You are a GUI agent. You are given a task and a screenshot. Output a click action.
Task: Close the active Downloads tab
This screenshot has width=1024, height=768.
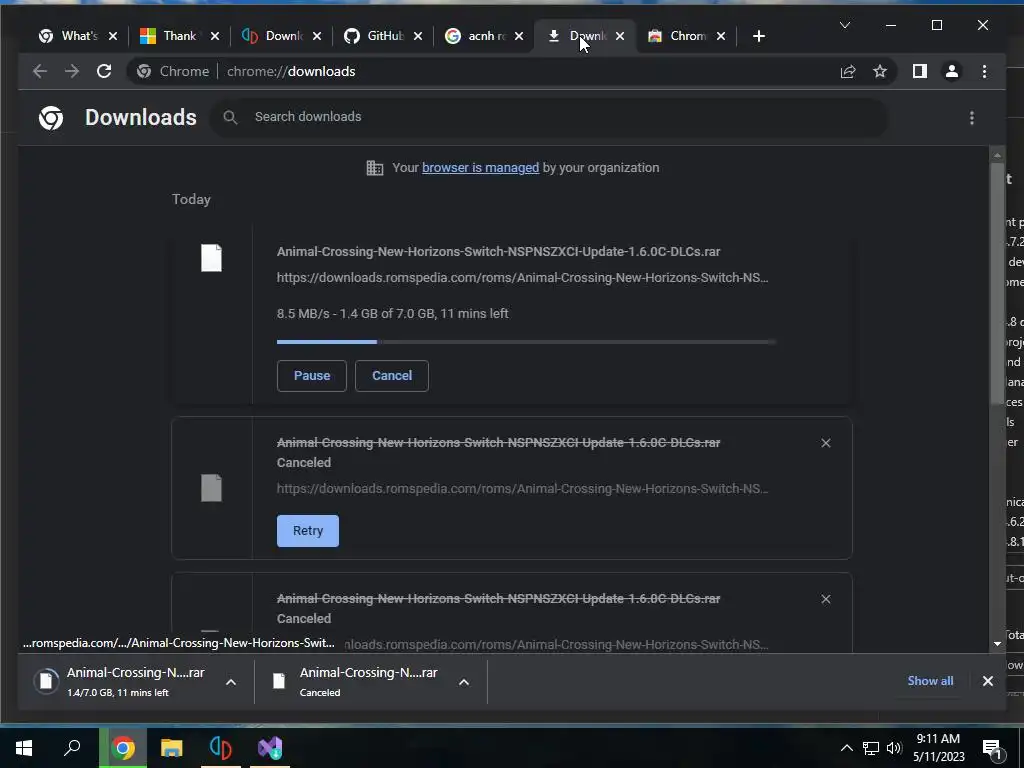620,36
